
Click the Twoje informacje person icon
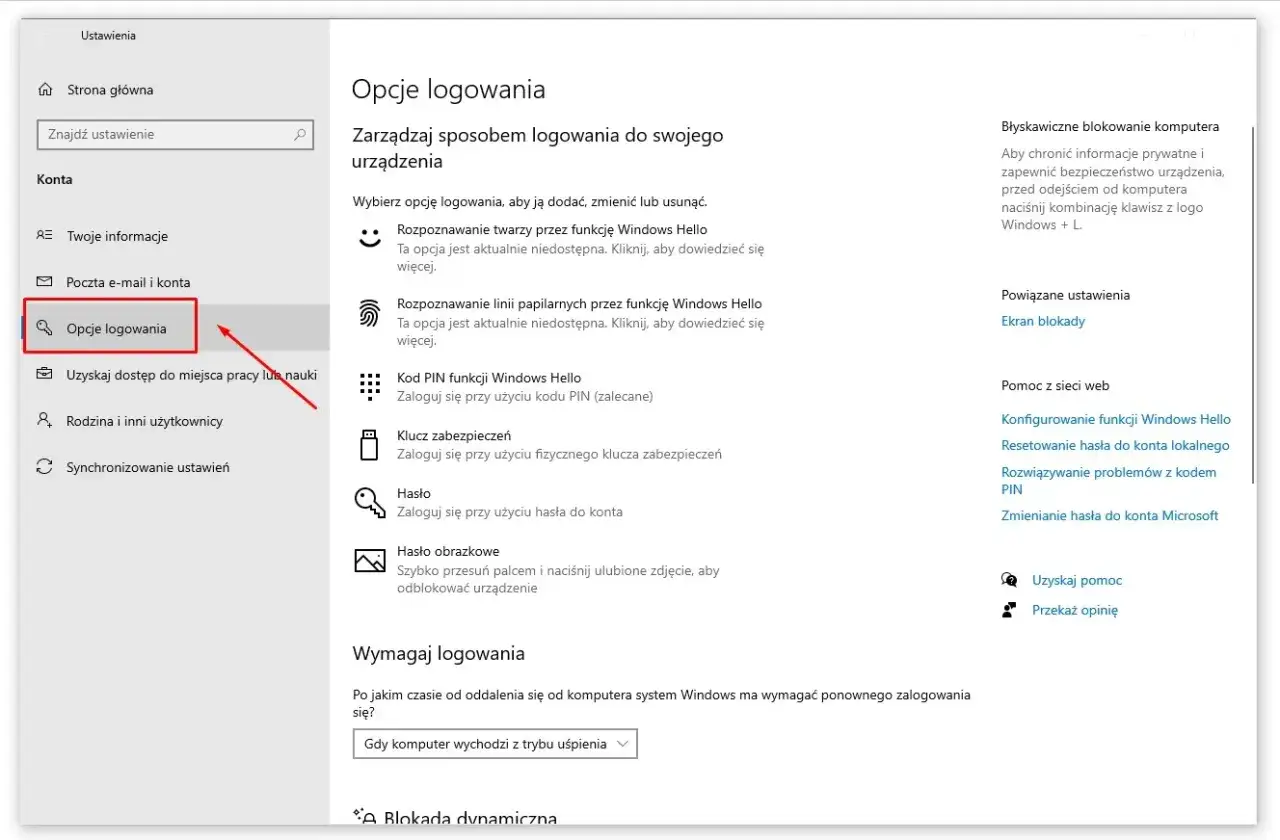click(x=44, y=235)
